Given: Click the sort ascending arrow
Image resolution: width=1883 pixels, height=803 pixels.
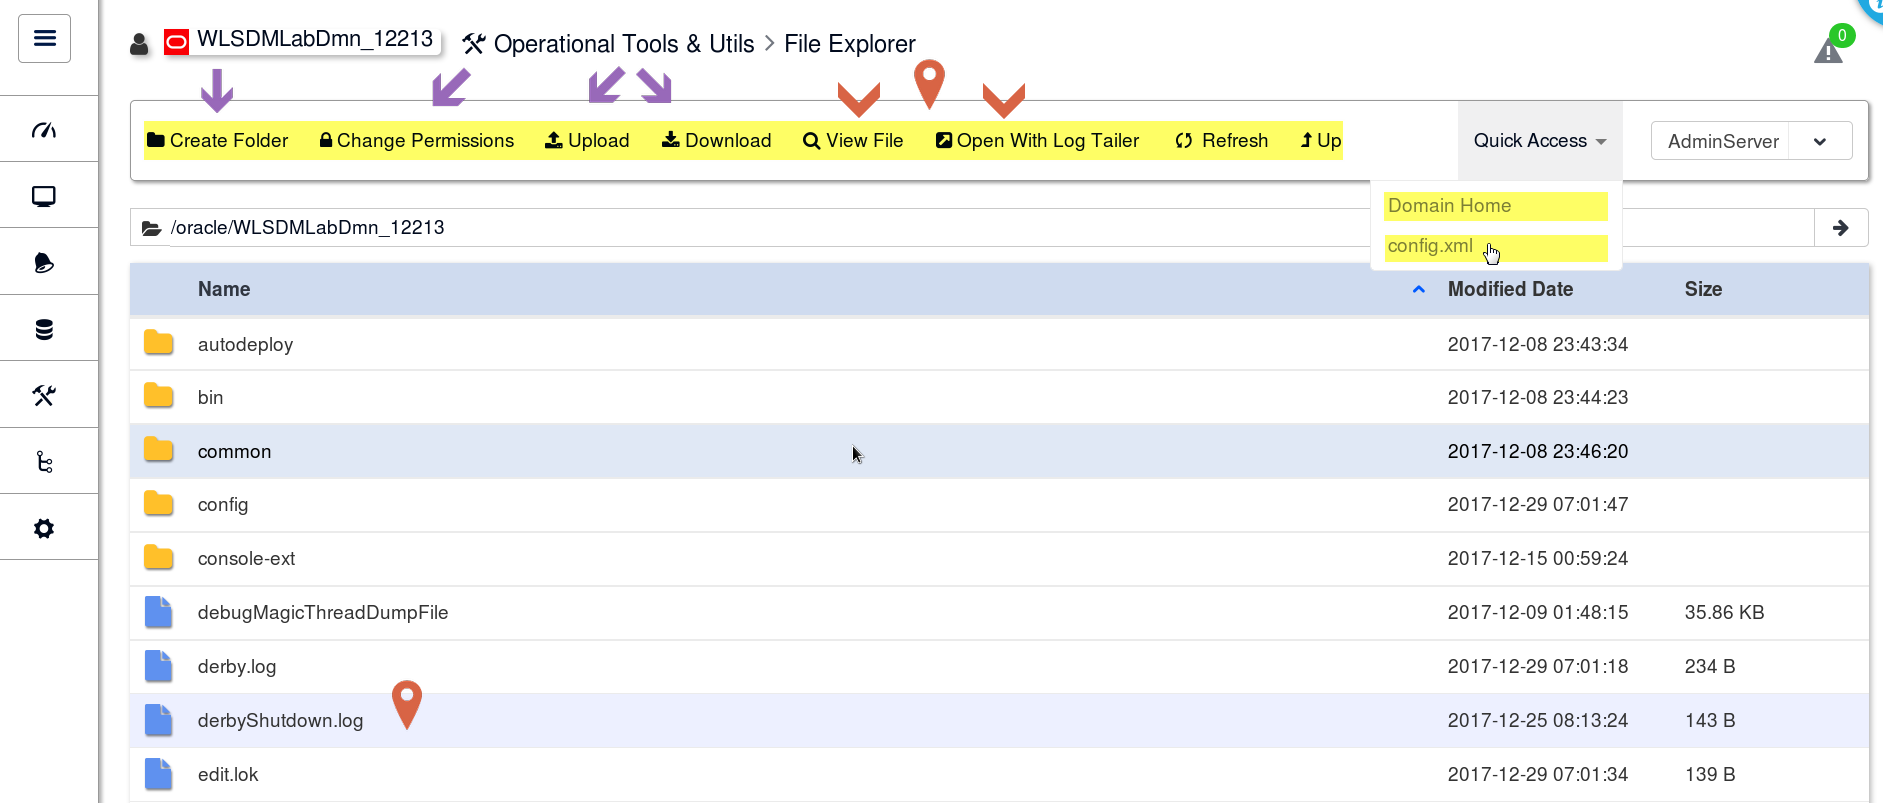Looking at the screenshot, I should click(x=1418, y=289).
